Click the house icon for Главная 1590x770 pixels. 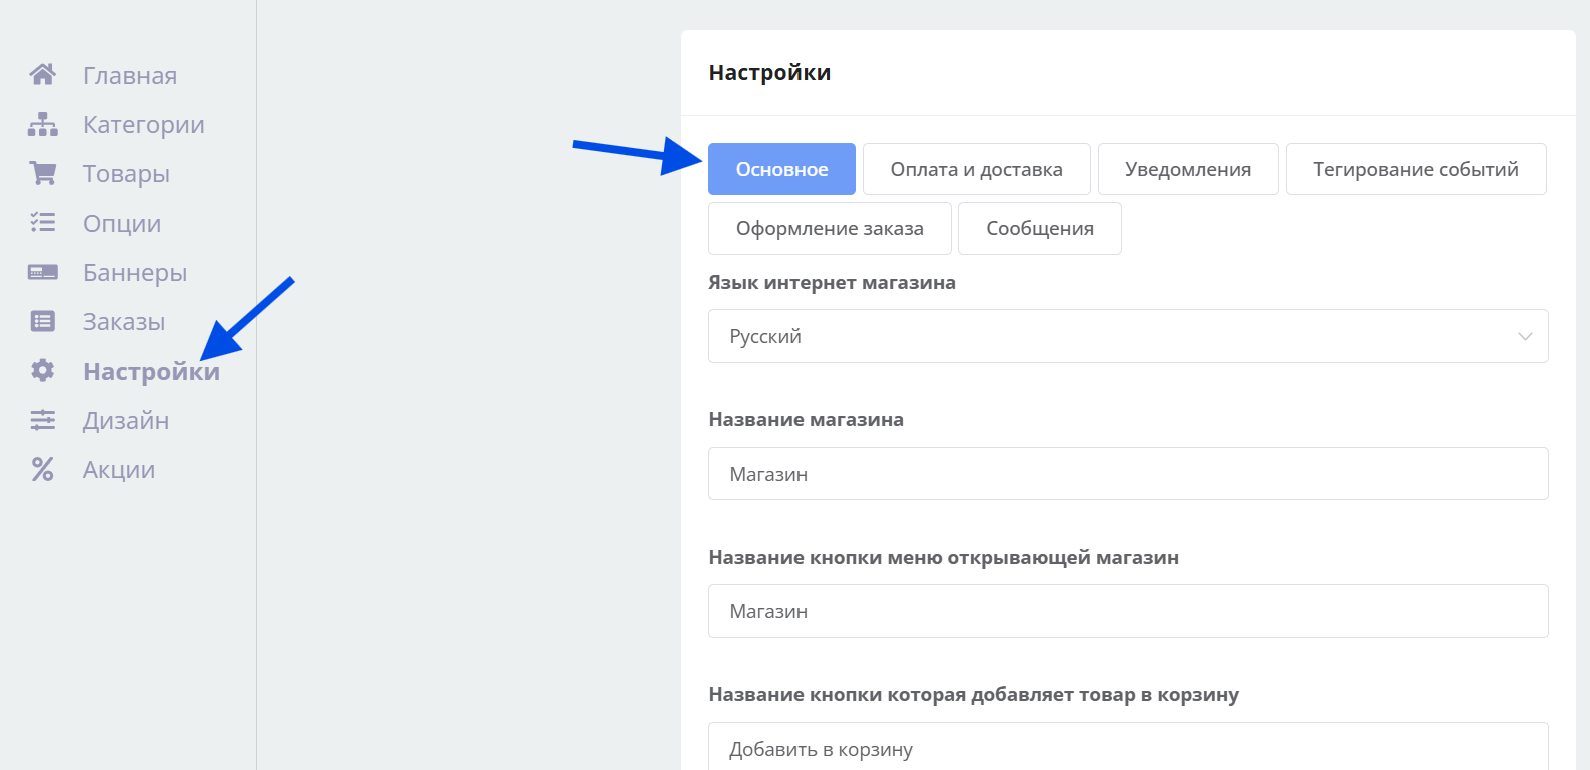tap(42, 75)
